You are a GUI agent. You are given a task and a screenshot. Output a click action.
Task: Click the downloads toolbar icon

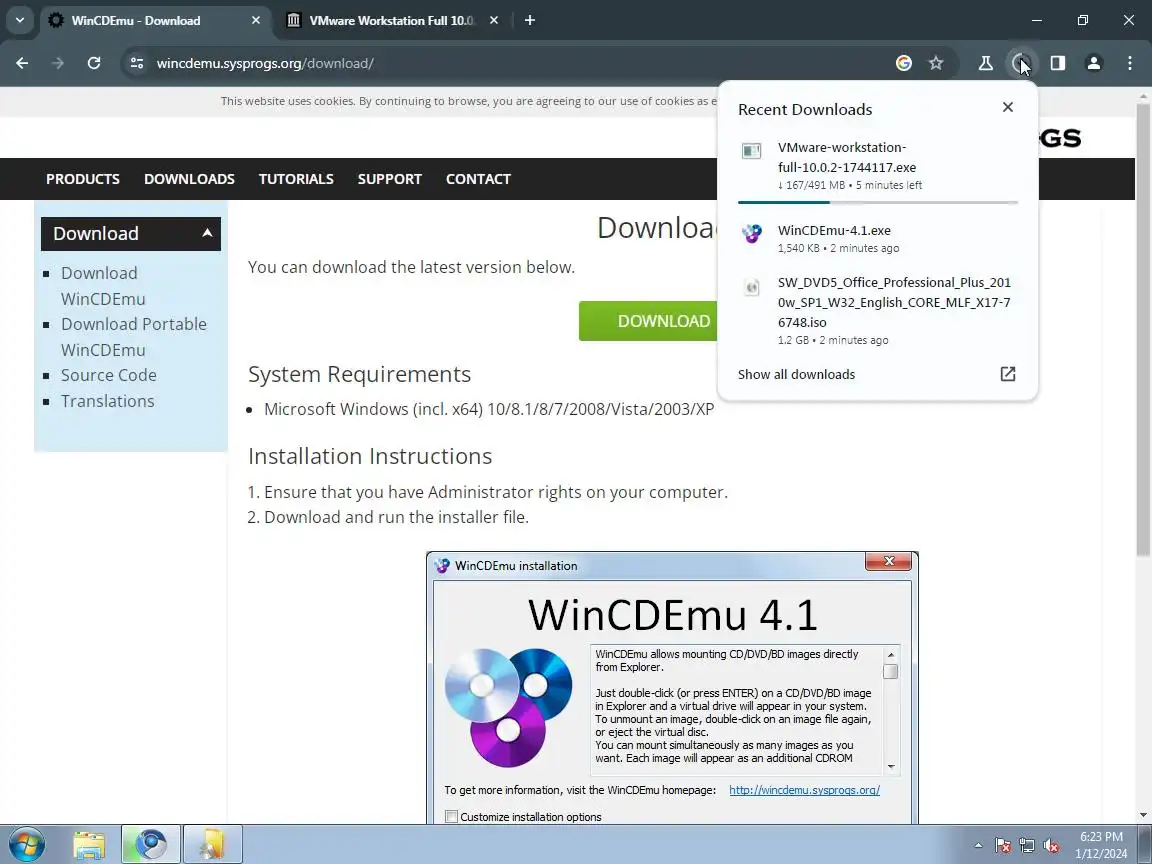(x=1021, y=63)
